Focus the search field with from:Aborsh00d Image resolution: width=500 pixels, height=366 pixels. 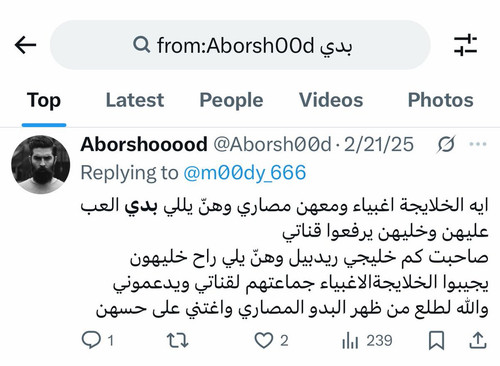pyautogui.click(x=240, y=45)
